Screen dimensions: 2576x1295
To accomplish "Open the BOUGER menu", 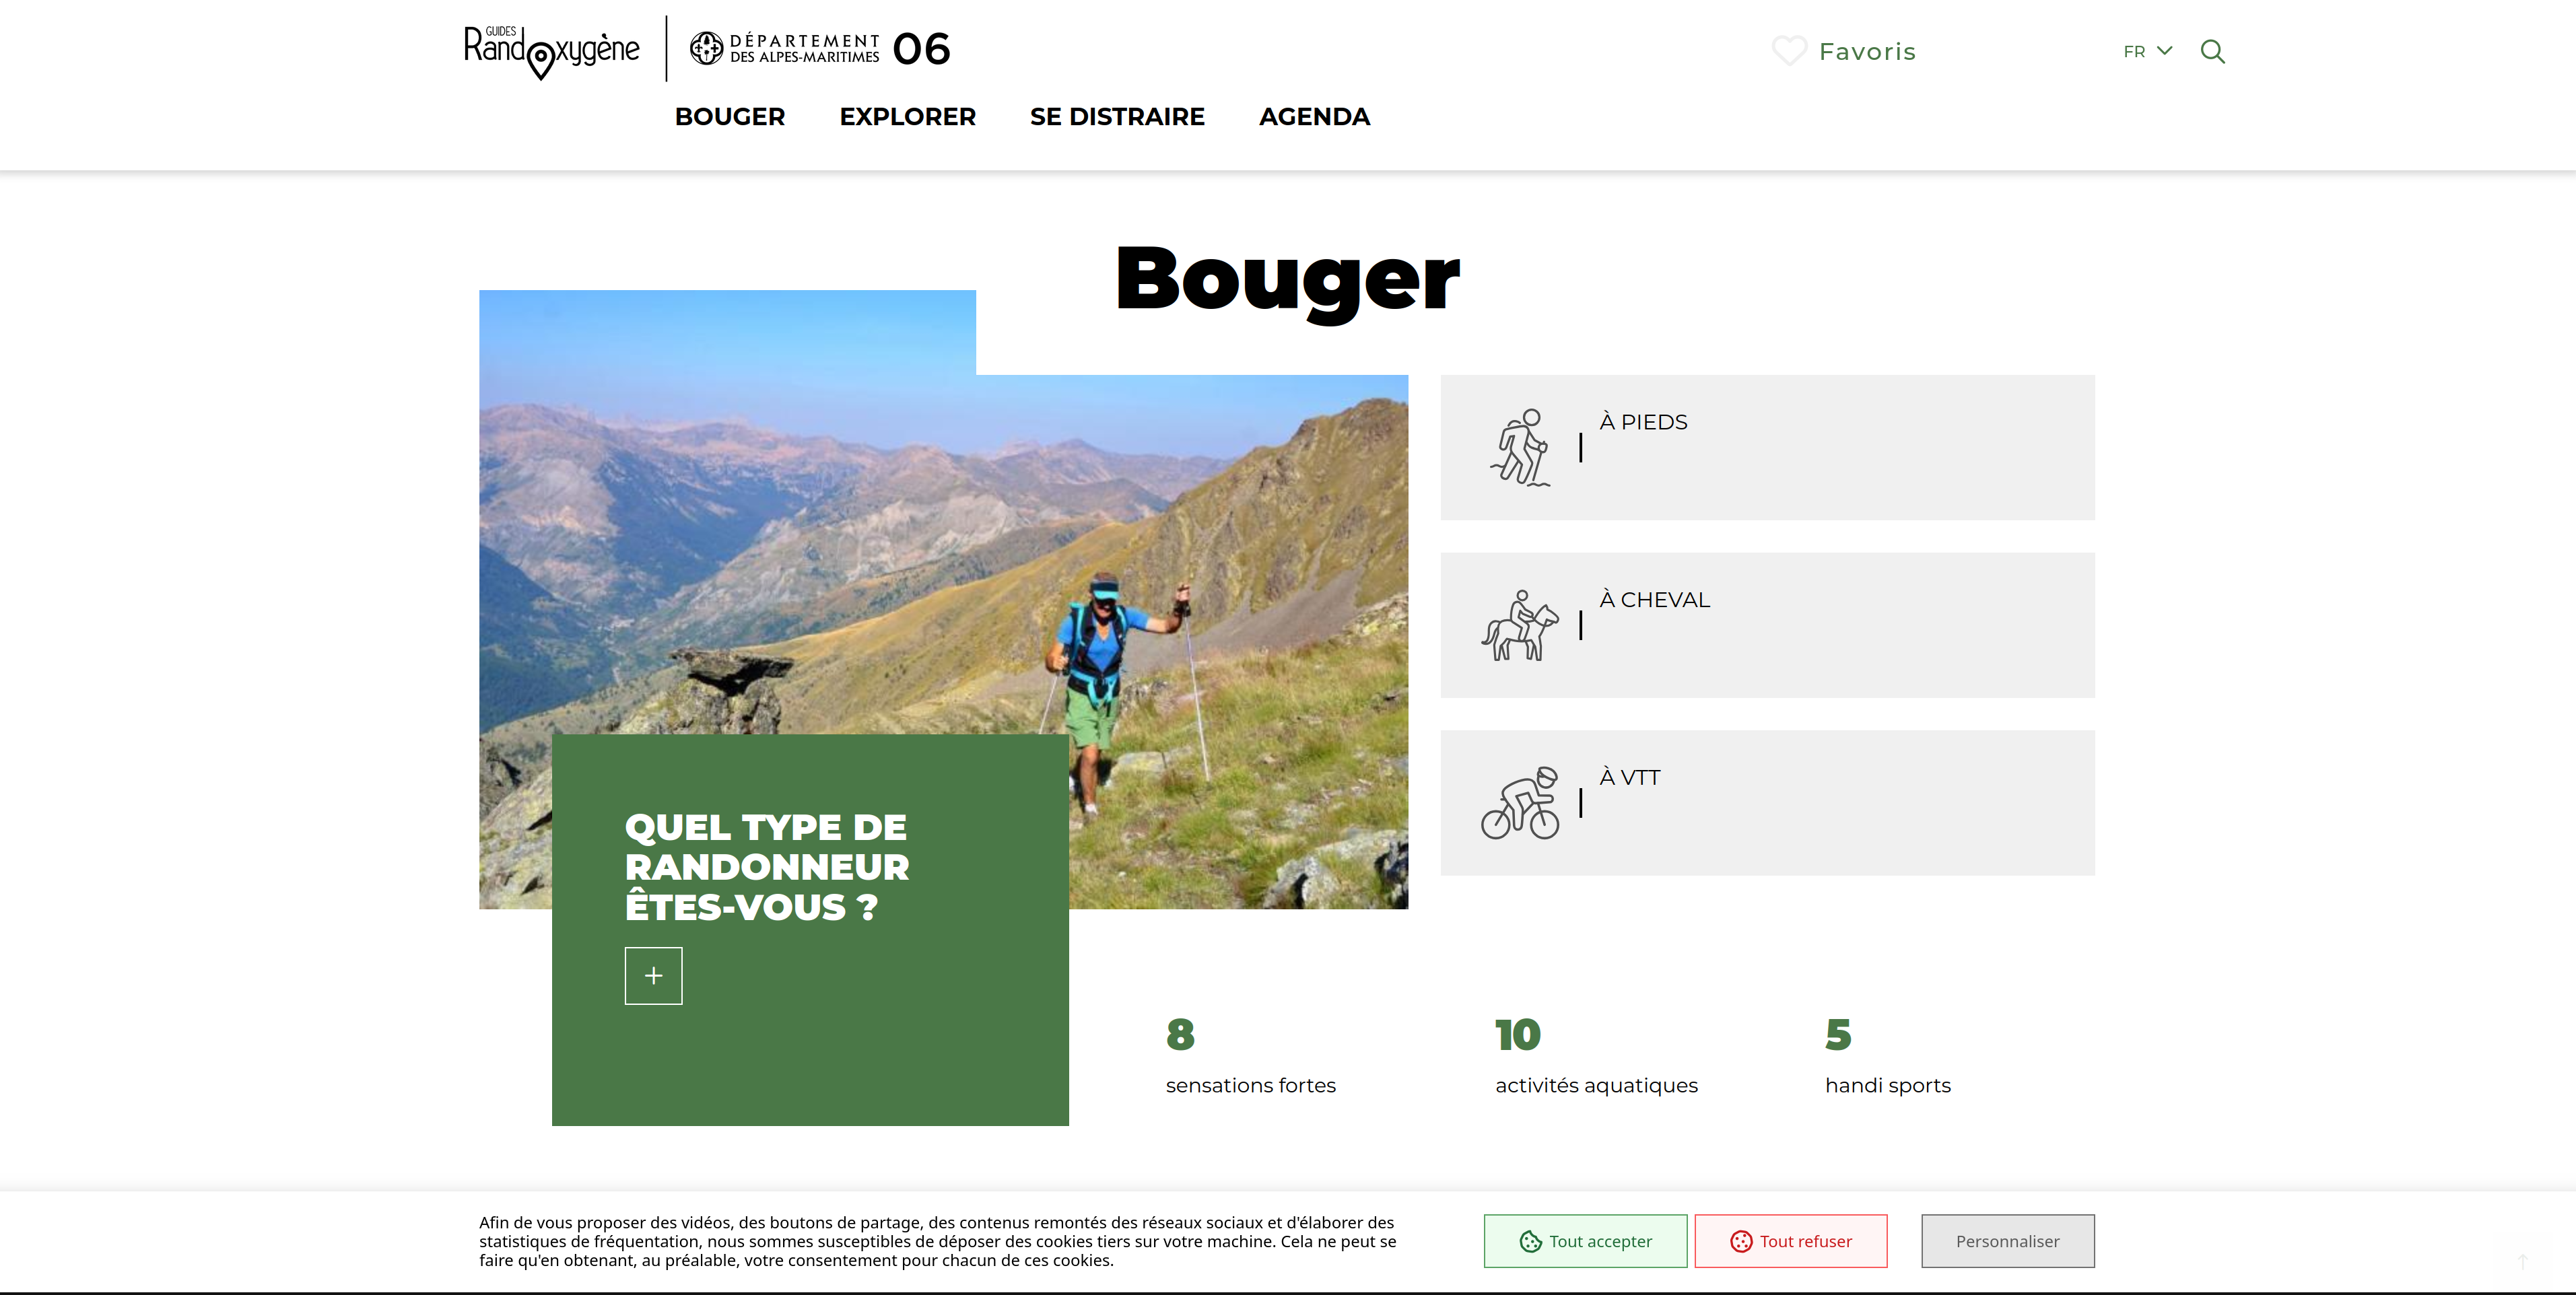I will pos(730,117).
